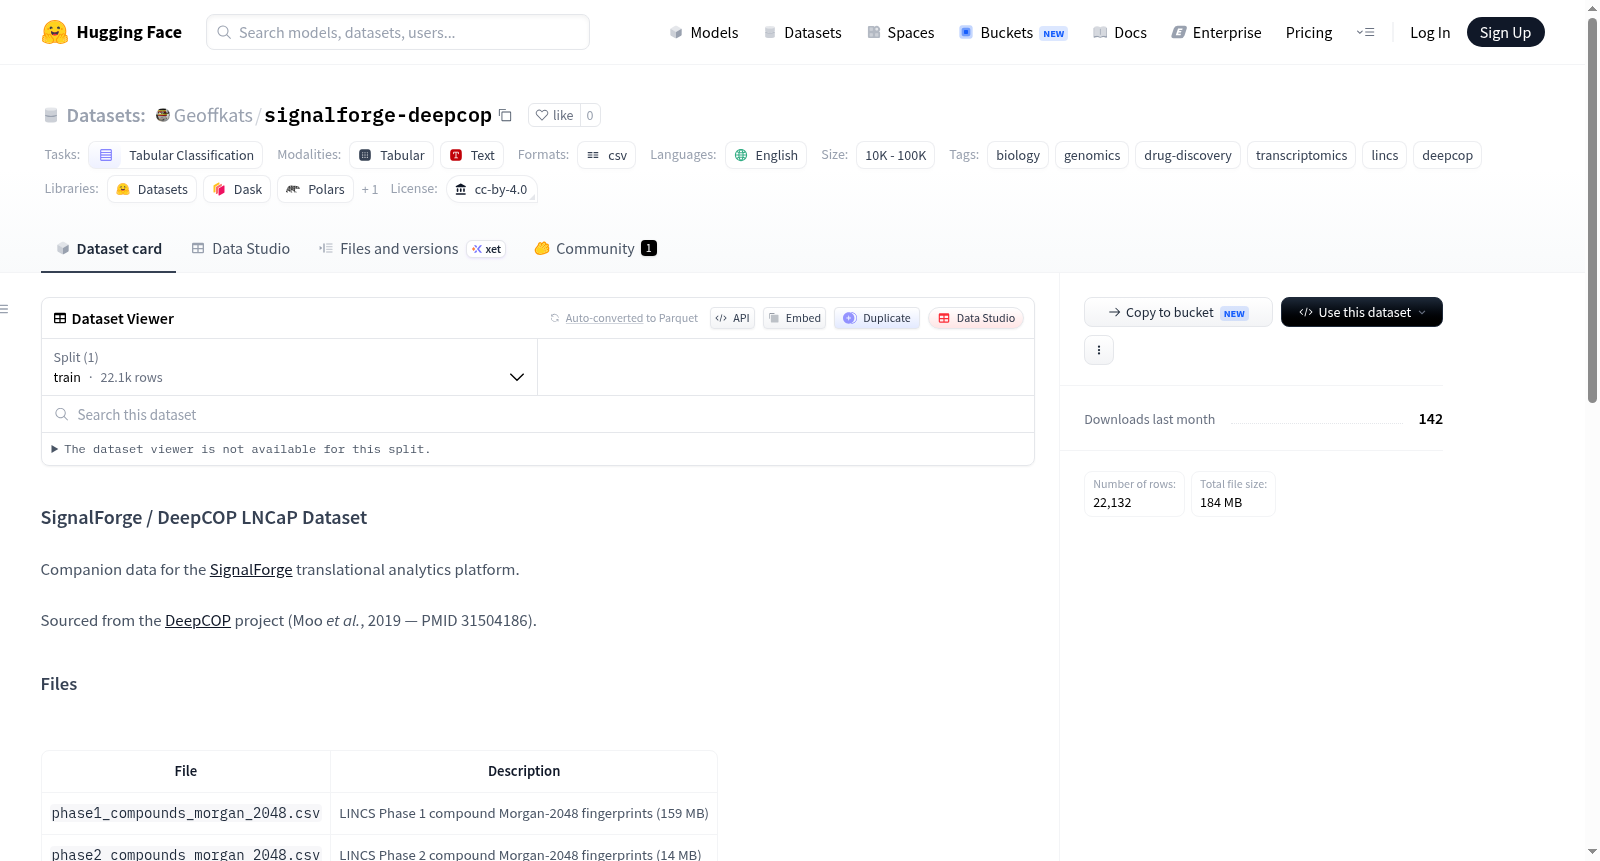Click the Sign Up button
Image resolution: width=1600 pixels, height=861 pixels.
(x=1505, y=32)
